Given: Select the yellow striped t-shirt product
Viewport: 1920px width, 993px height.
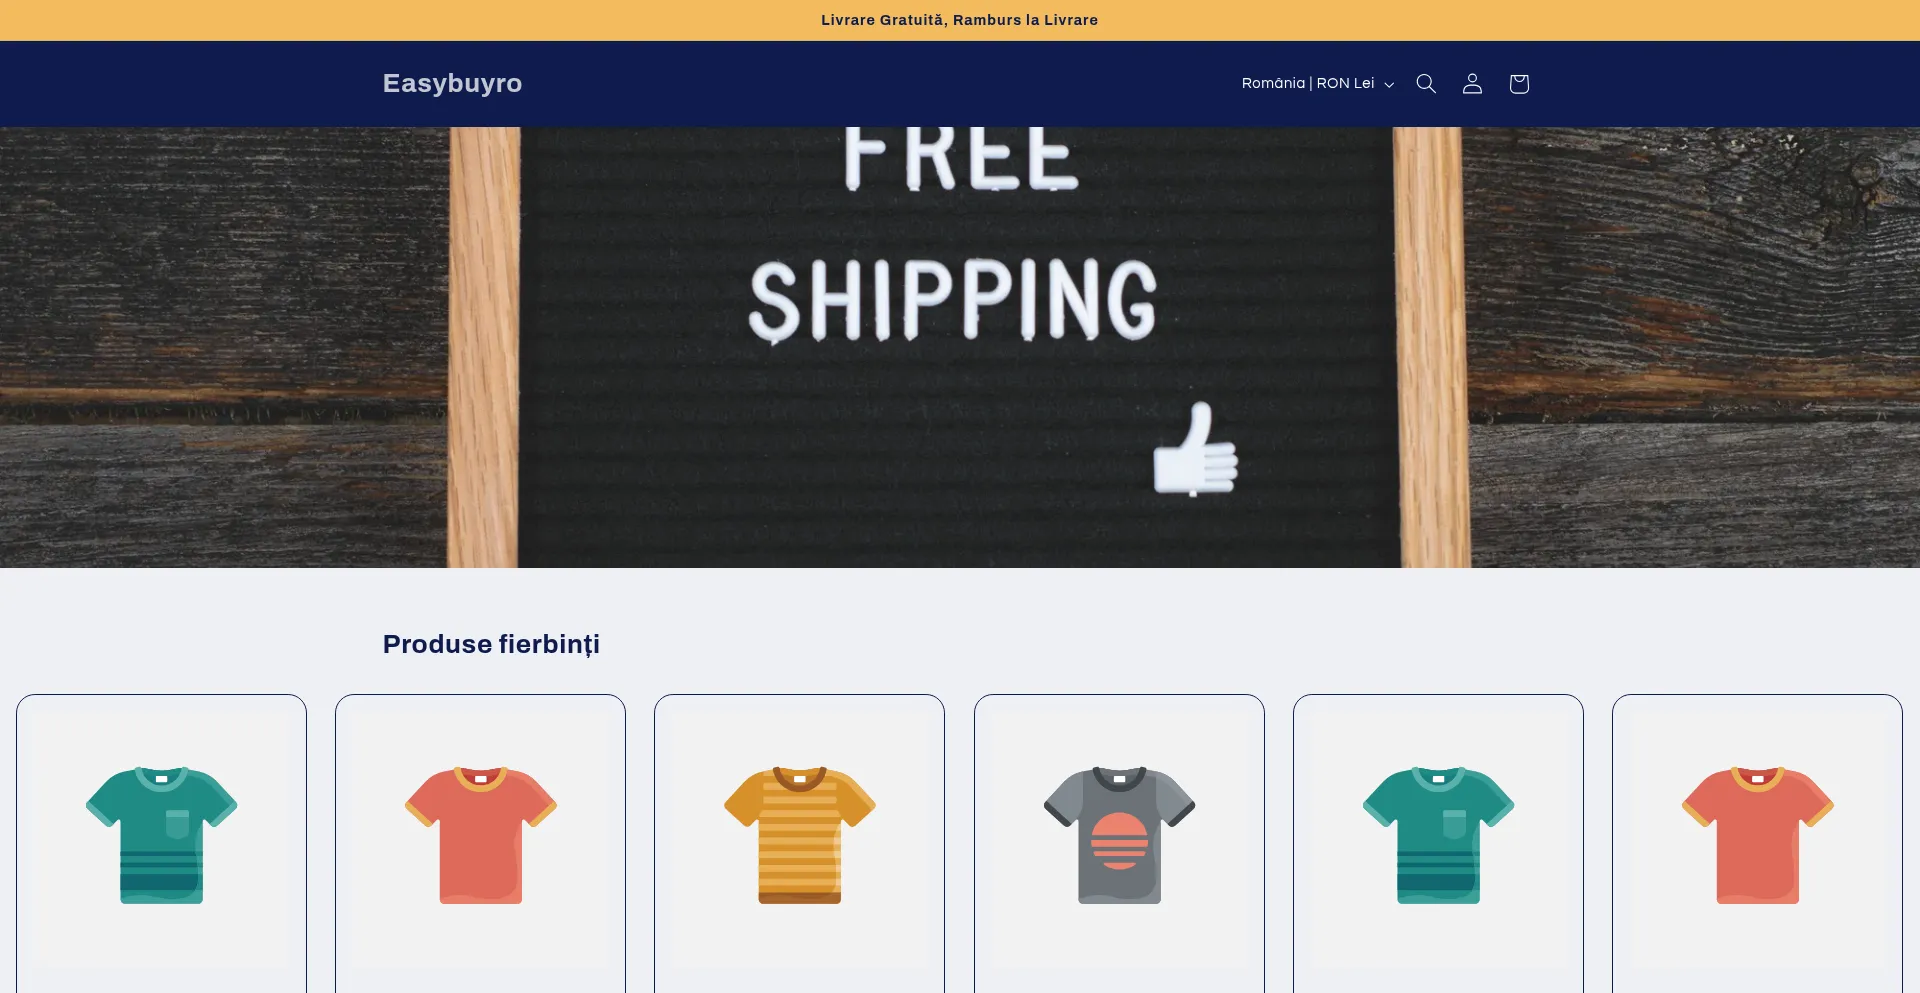Looking at the screenshot, I should 799,843.
